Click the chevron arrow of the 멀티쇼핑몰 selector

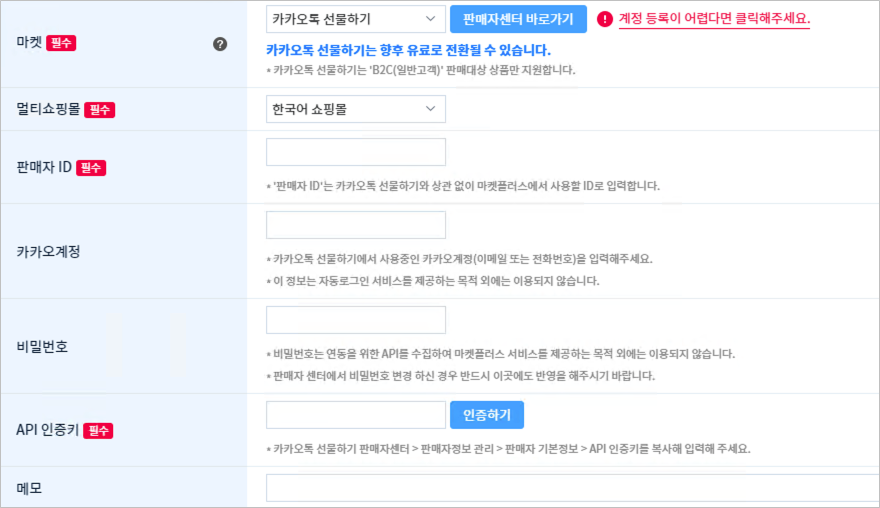pyautogui.click(x=430, y=109)
